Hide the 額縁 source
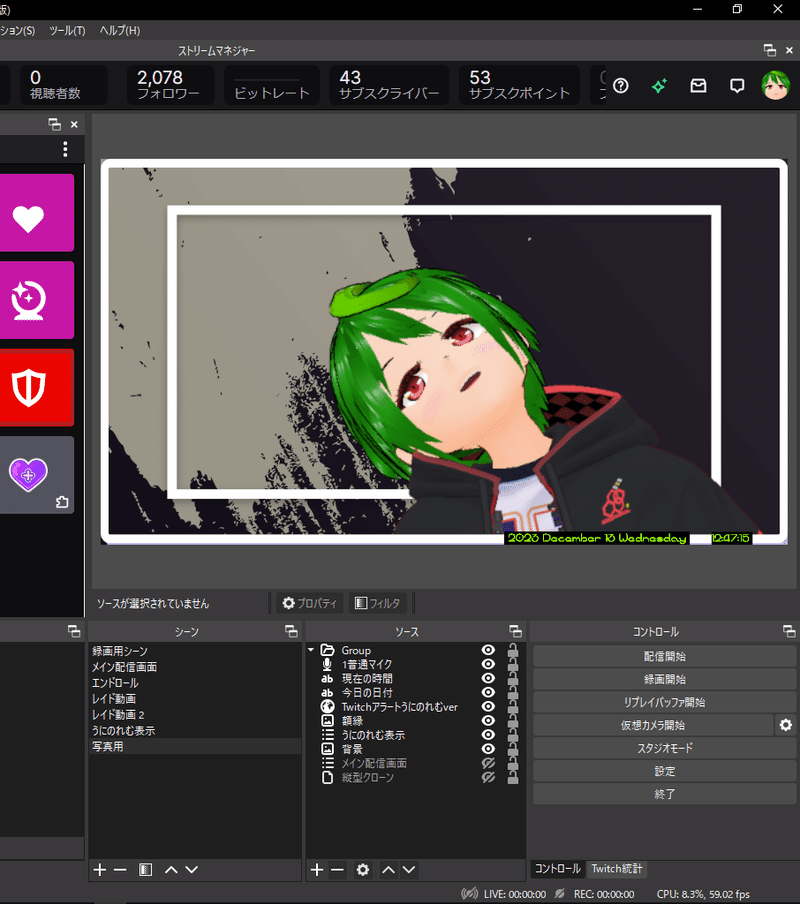800x904 pixels. click(x=488, y=721)
